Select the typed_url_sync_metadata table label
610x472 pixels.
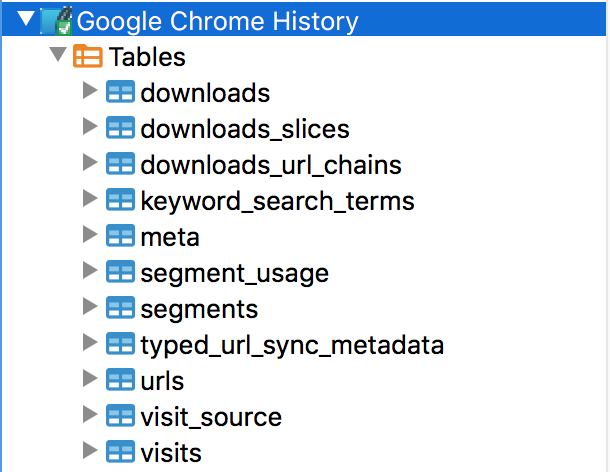292,345
